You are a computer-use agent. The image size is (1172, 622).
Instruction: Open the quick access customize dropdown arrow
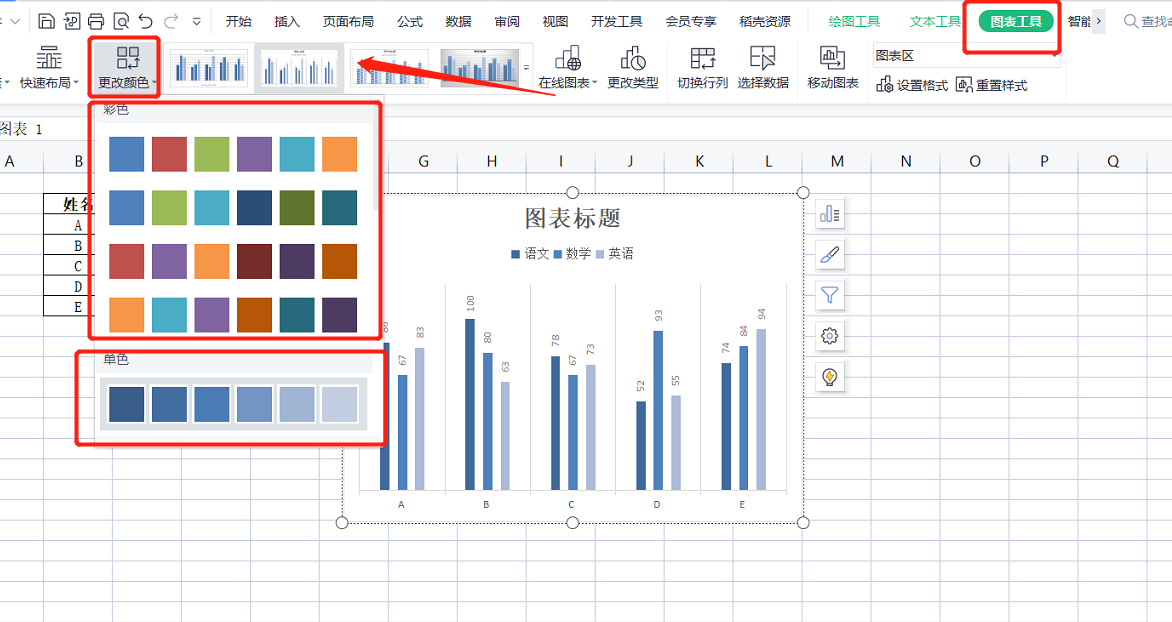click(x=196, y=22)
